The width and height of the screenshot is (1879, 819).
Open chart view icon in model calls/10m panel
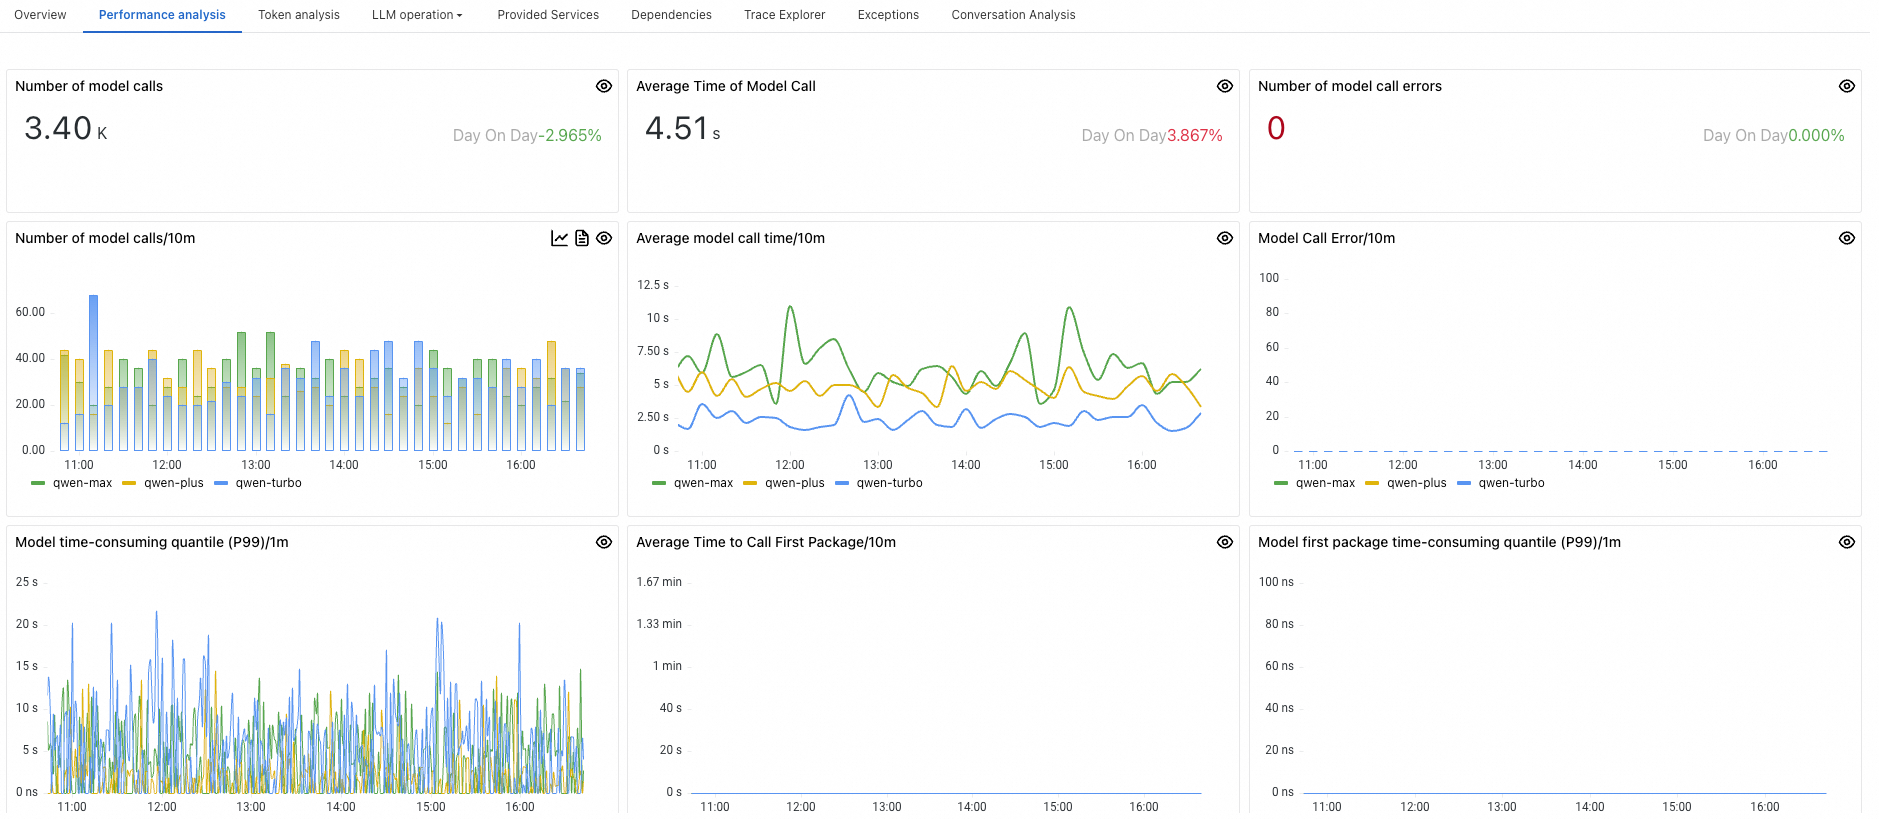559,238
